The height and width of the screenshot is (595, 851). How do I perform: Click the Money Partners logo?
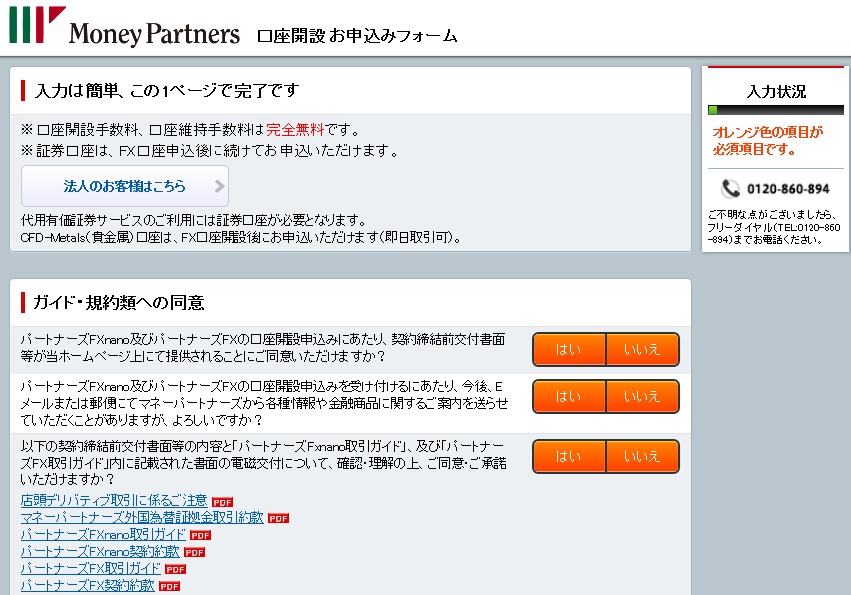coord(124,27)
